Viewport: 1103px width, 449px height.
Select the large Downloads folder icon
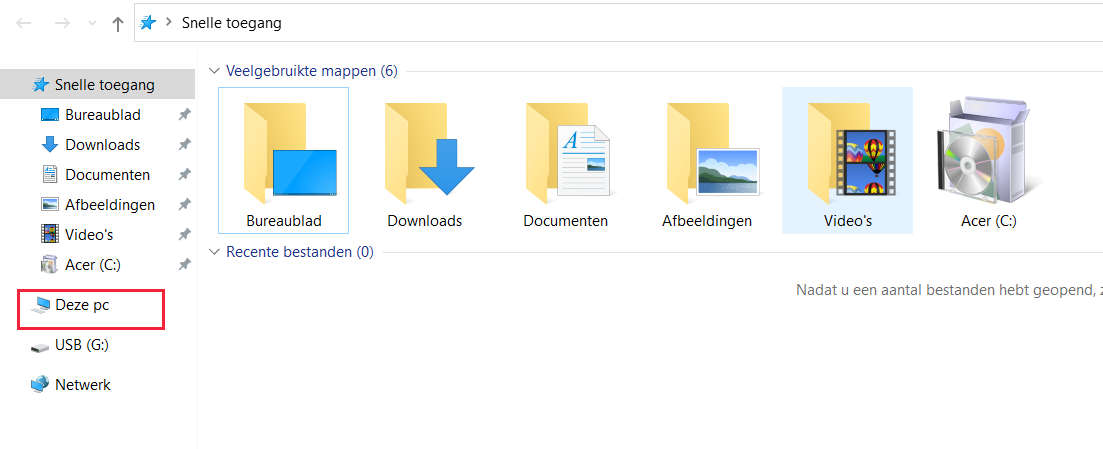click(425, 160)
